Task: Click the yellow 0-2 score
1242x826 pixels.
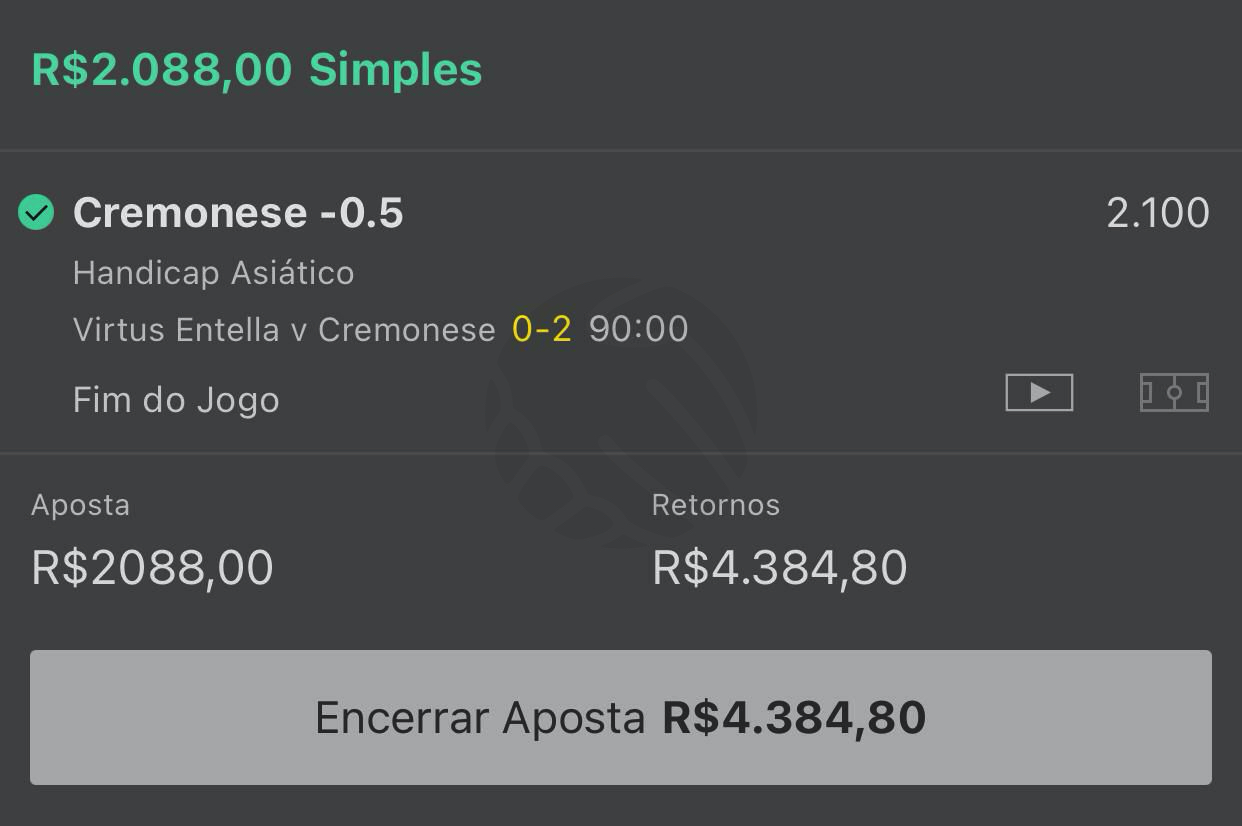Action: pyautogui.click(x=541, y=329)
